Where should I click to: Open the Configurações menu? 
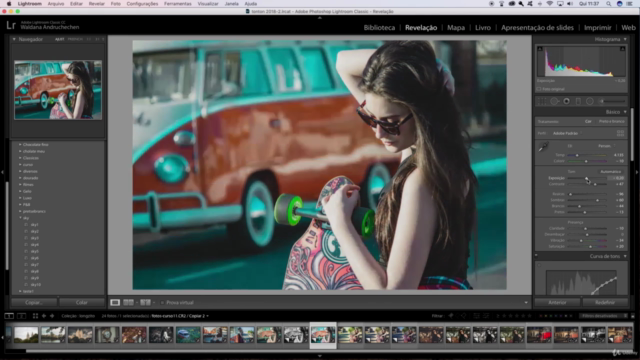(142, 4)
